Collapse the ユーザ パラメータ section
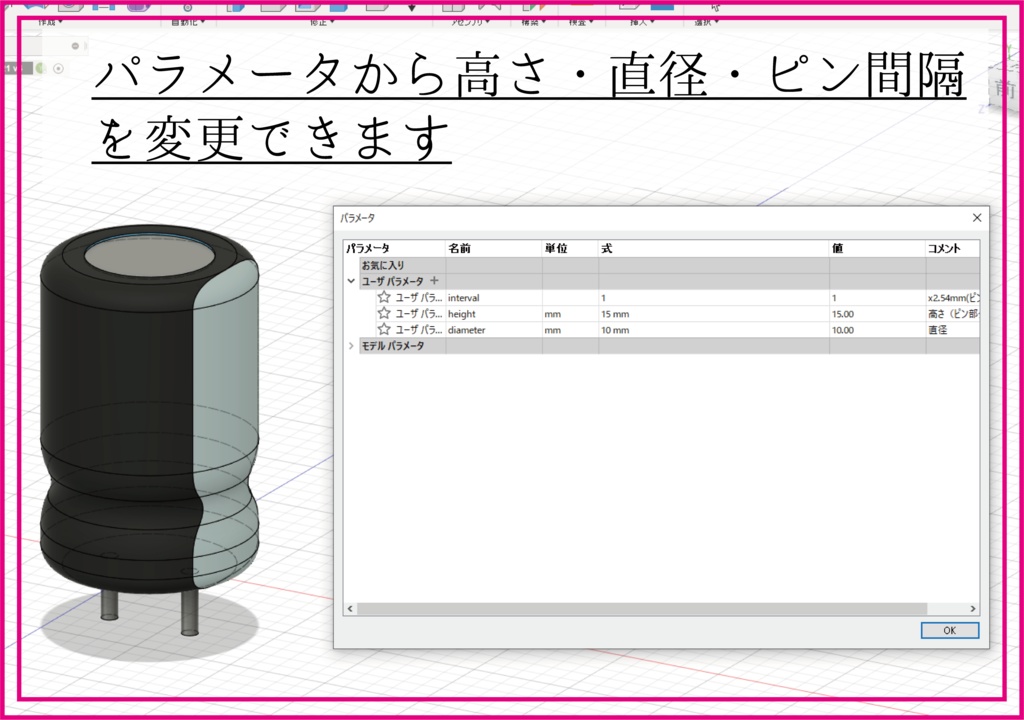 tap(349, 280)
